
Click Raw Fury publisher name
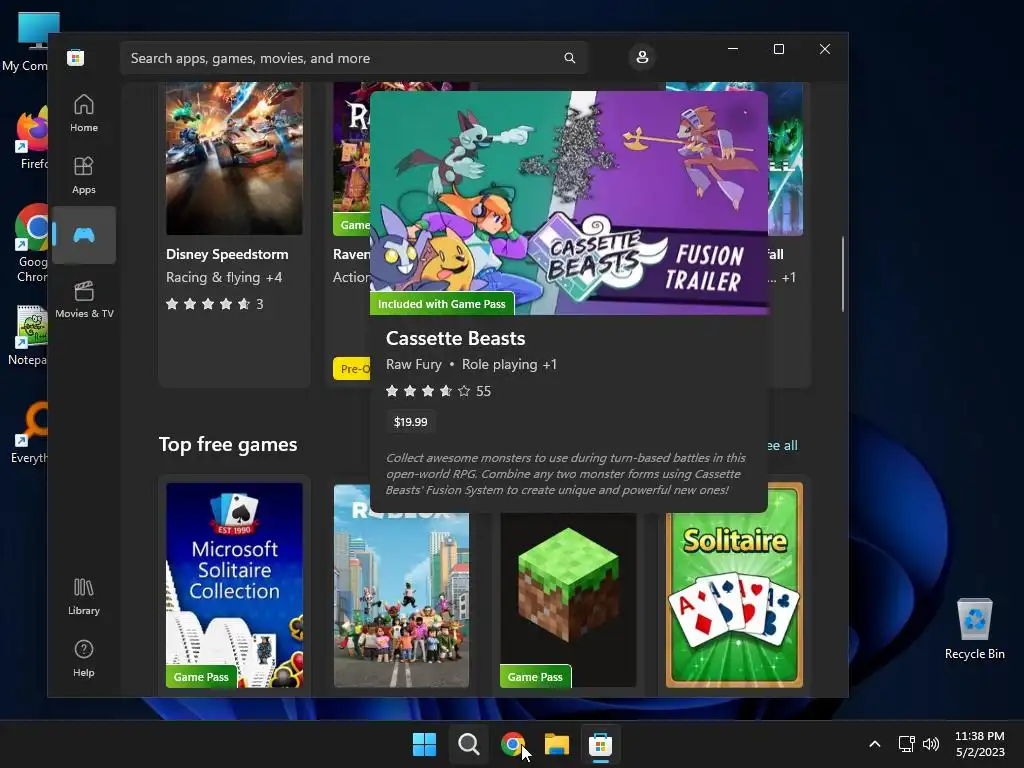[413, 364]
